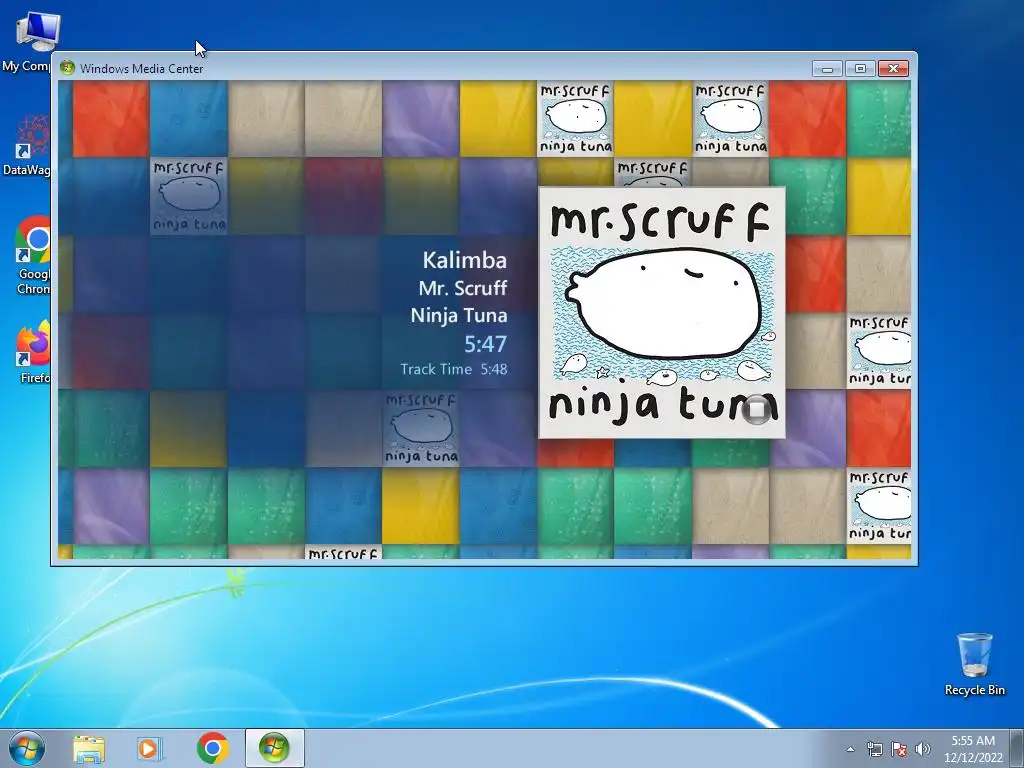This screenshot has height=768, width=1024.
Task: Select the Recycle Bin desktop icon
Action: (974, 664)
